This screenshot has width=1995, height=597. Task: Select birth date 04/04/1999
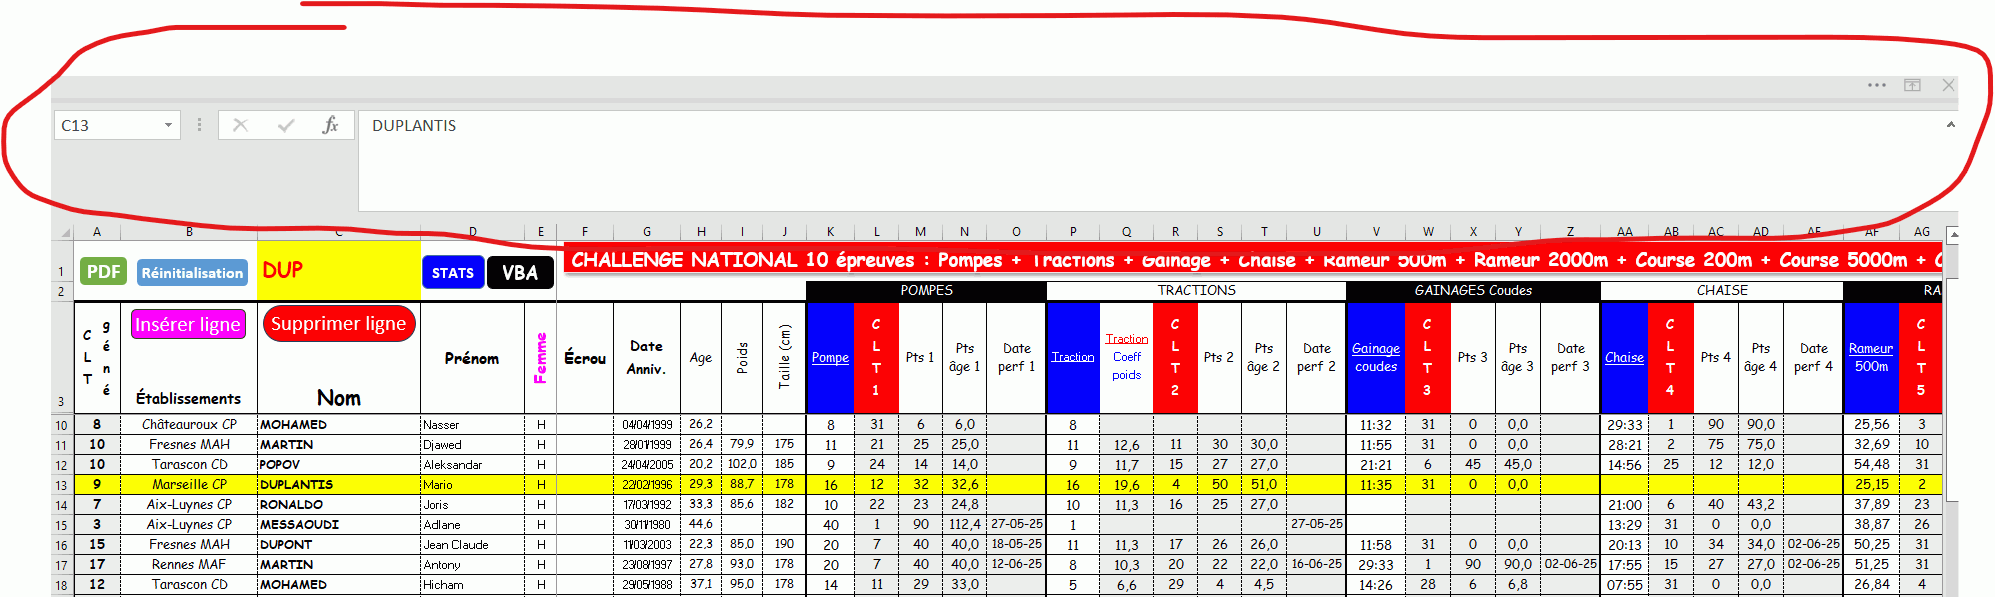coord(647,424)
